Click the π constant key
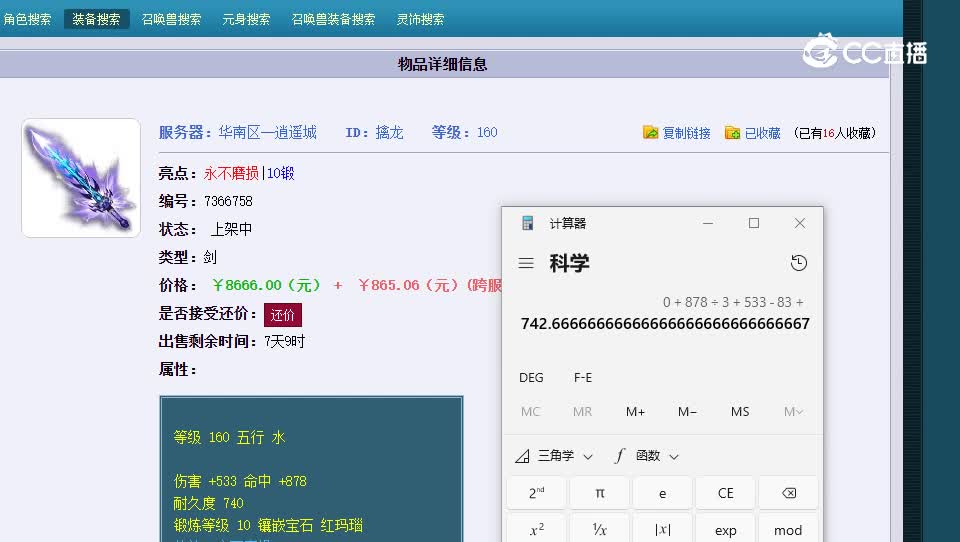The width and height of the screenshot is (960, 542). [x=600, y=493]
